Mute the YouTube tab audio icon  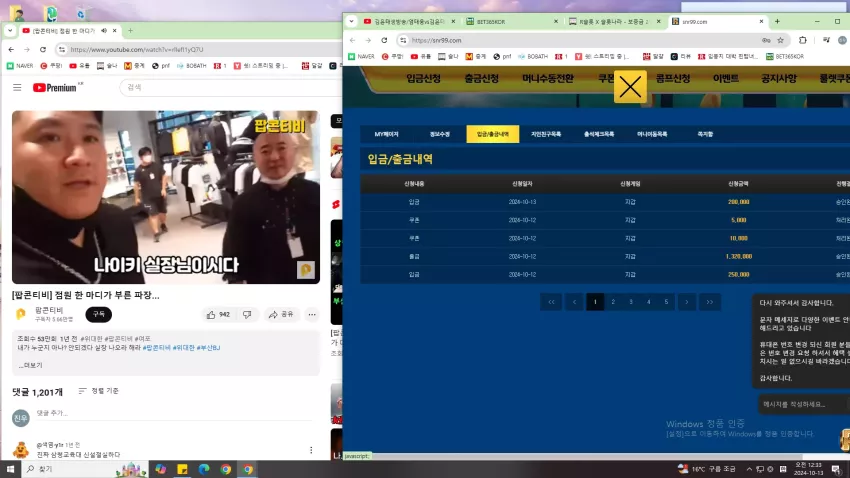[x=104, y=31]
